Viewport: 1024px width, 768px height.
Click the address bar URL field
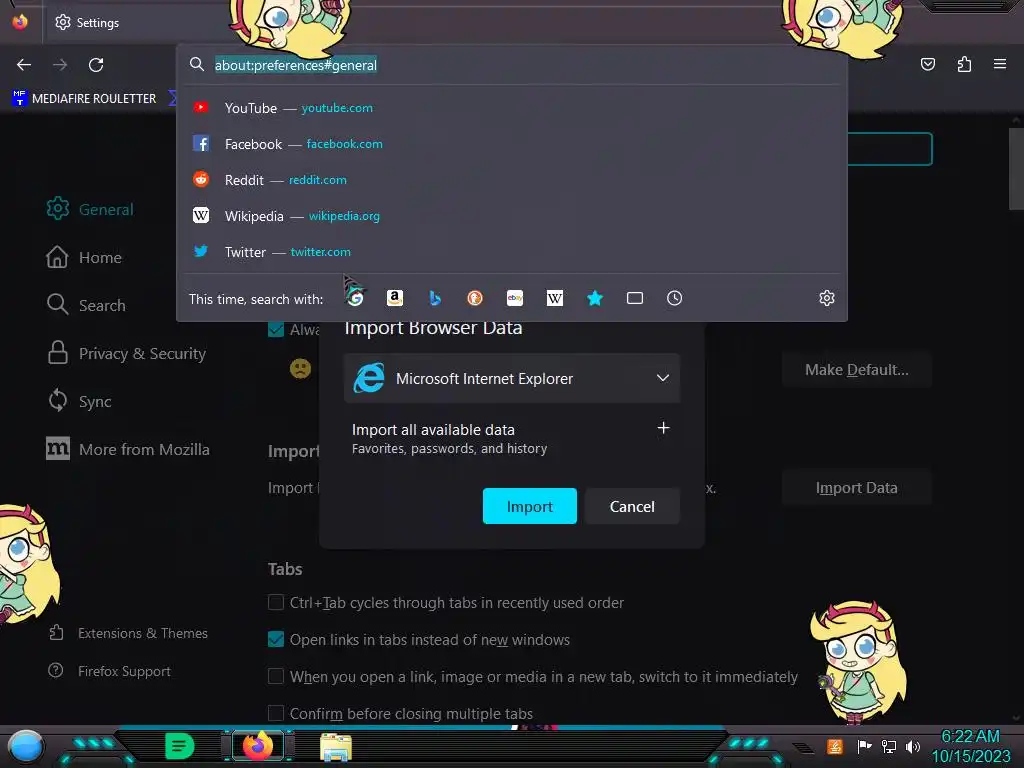[512, 65]
